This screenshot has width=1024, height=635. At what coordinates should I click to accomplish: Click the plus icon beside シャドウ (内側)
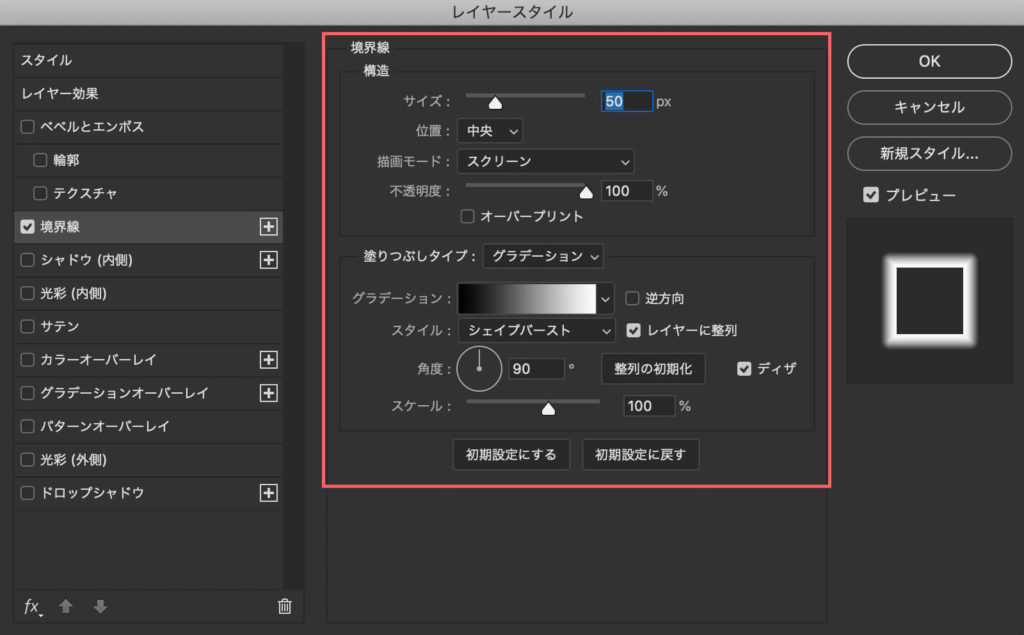point(268,260)
